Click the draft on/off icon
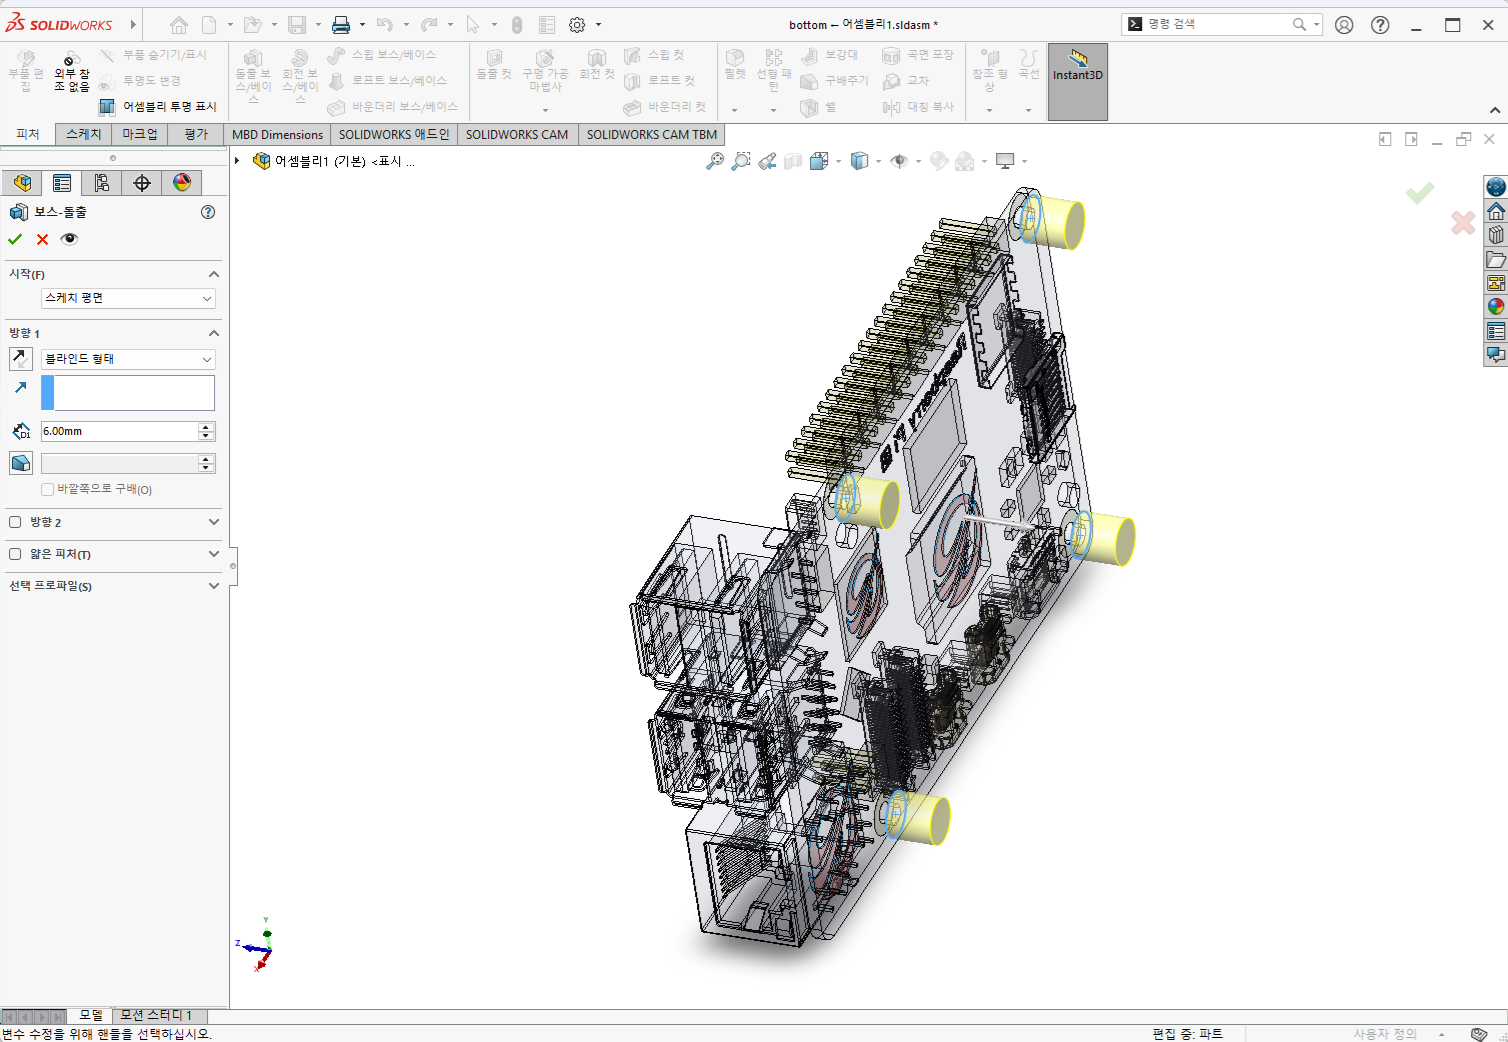The width and height of the screenshot is (1508, 1042). [20, 463]
